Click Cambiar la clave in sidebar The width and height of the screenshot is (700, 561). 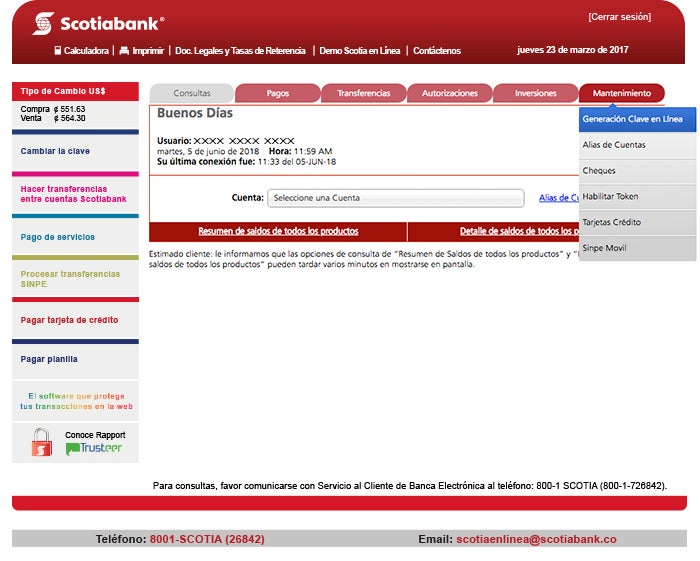(55, 152)
